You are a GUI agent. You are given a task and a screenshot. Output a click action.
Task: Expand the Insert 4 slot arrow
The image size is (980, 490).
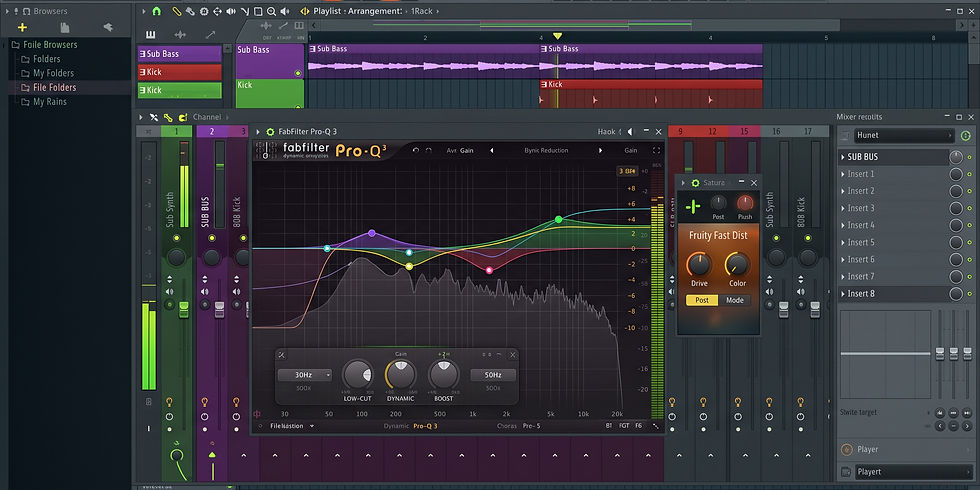coord(842,225)
